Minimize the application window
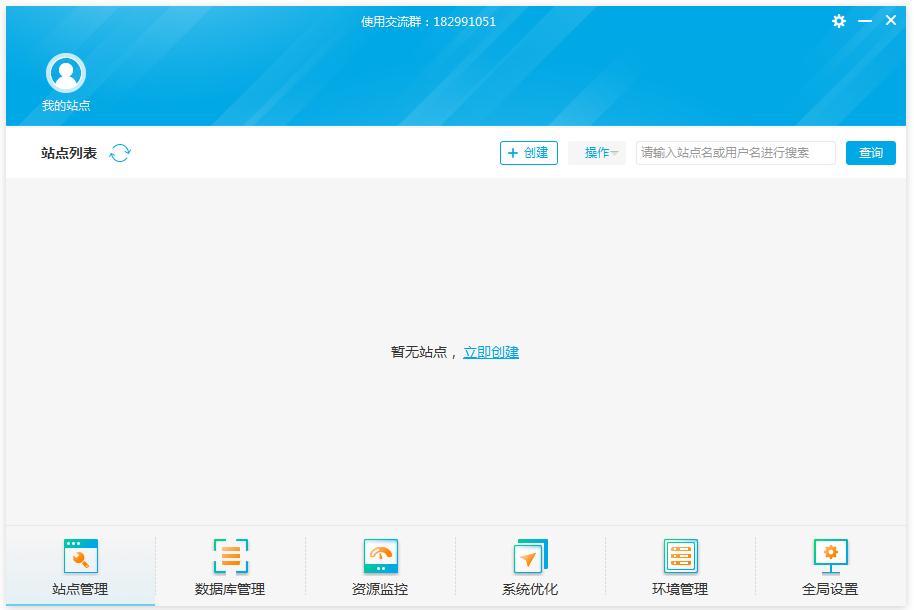The height and width of the screenshot is (610, 914). (864, 20)
